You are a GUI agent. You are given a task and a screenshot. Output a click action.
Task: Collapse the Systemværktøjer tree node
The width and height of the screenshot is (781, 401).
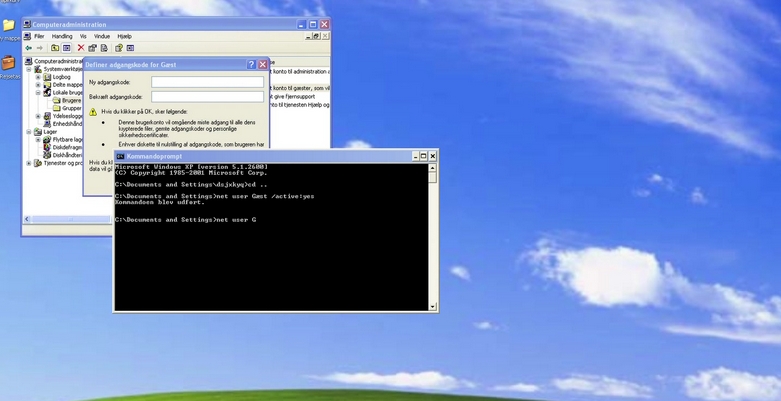[29, 69]
